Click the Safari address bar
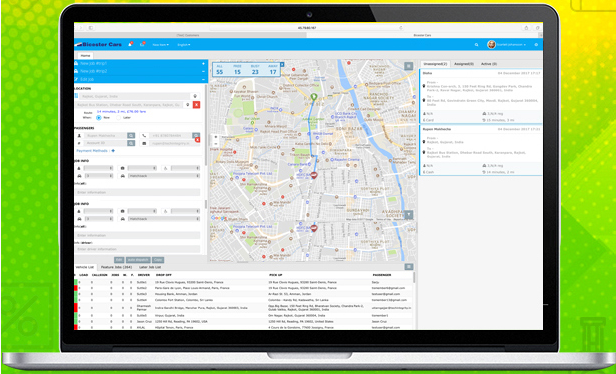 (307, 28)
